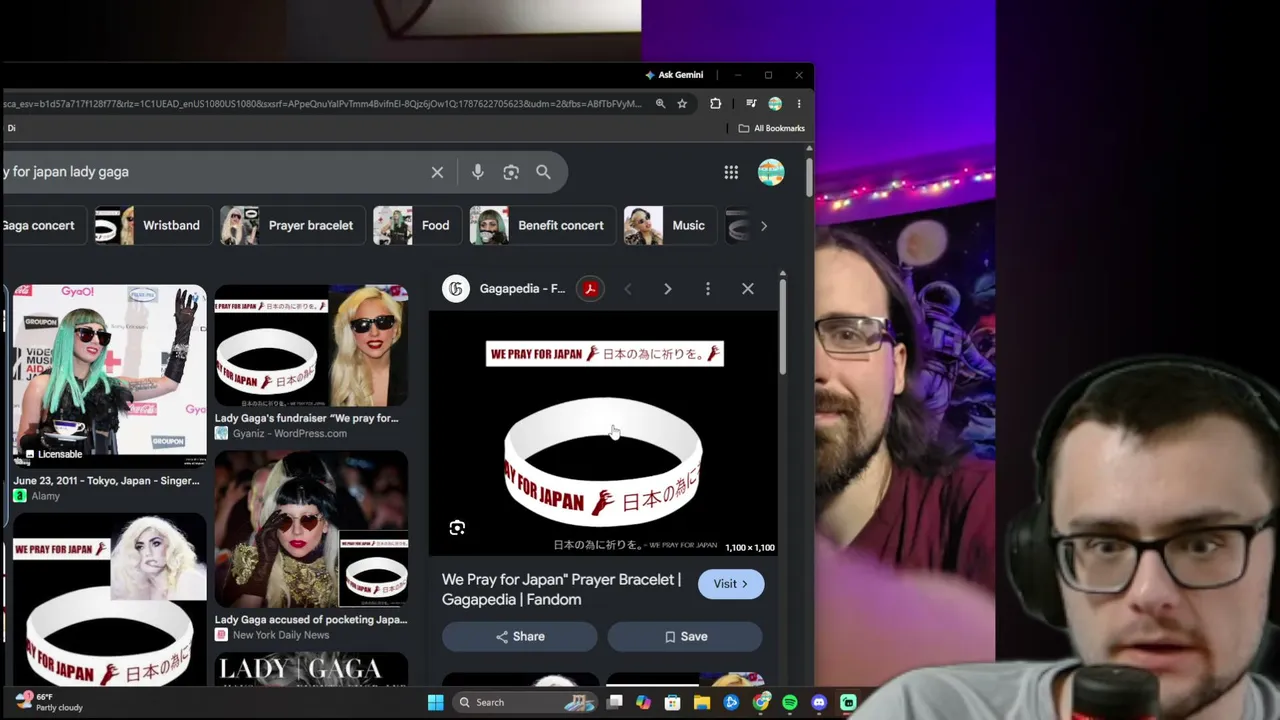1280x720 pixels.
Task: Open Task View from the taskbar
Action: [614, 703]
